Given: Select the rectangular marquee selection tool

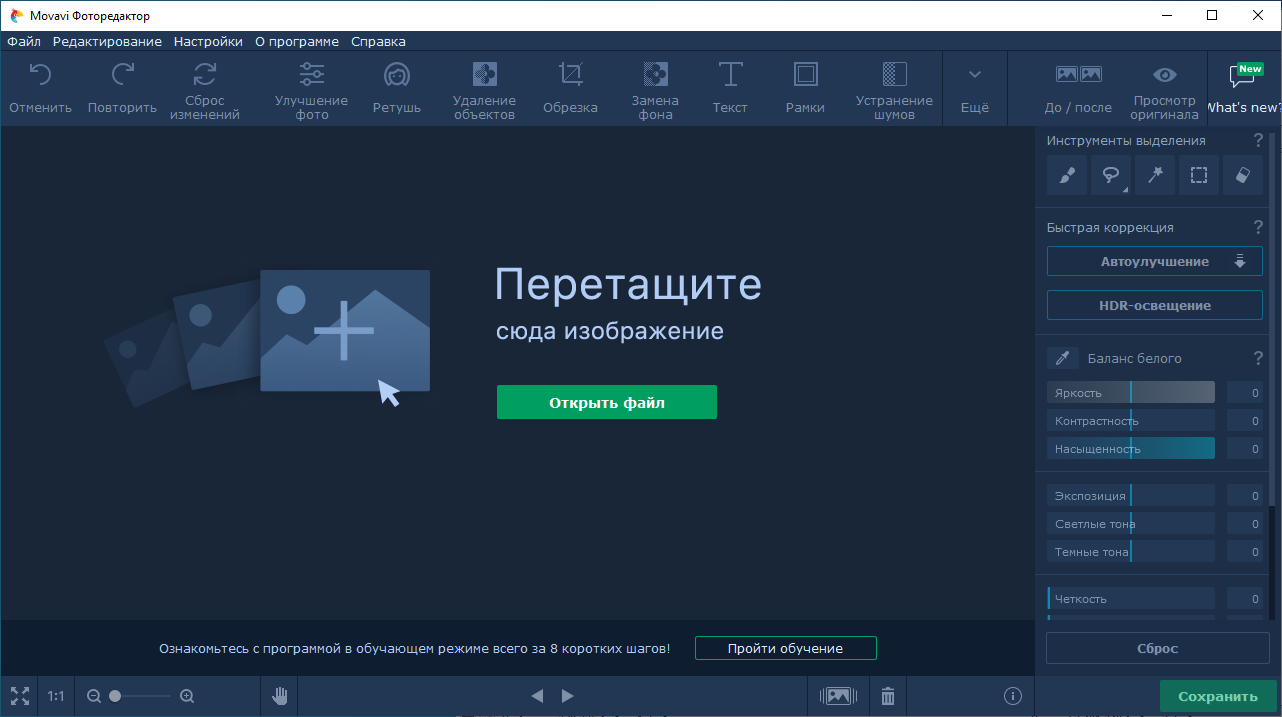Looking at the screenshot, I should click(1199, 175).
